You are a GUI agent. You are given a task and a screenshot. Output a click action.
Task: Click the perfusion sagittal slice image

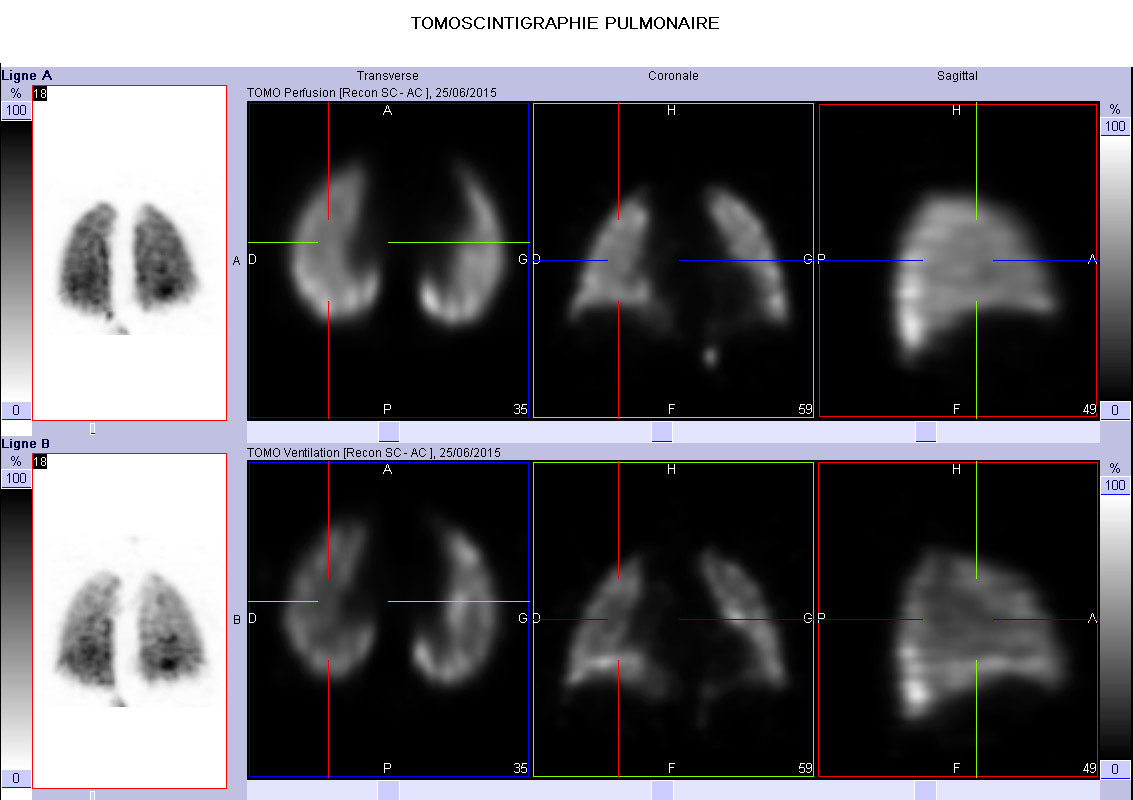(958, 260)
